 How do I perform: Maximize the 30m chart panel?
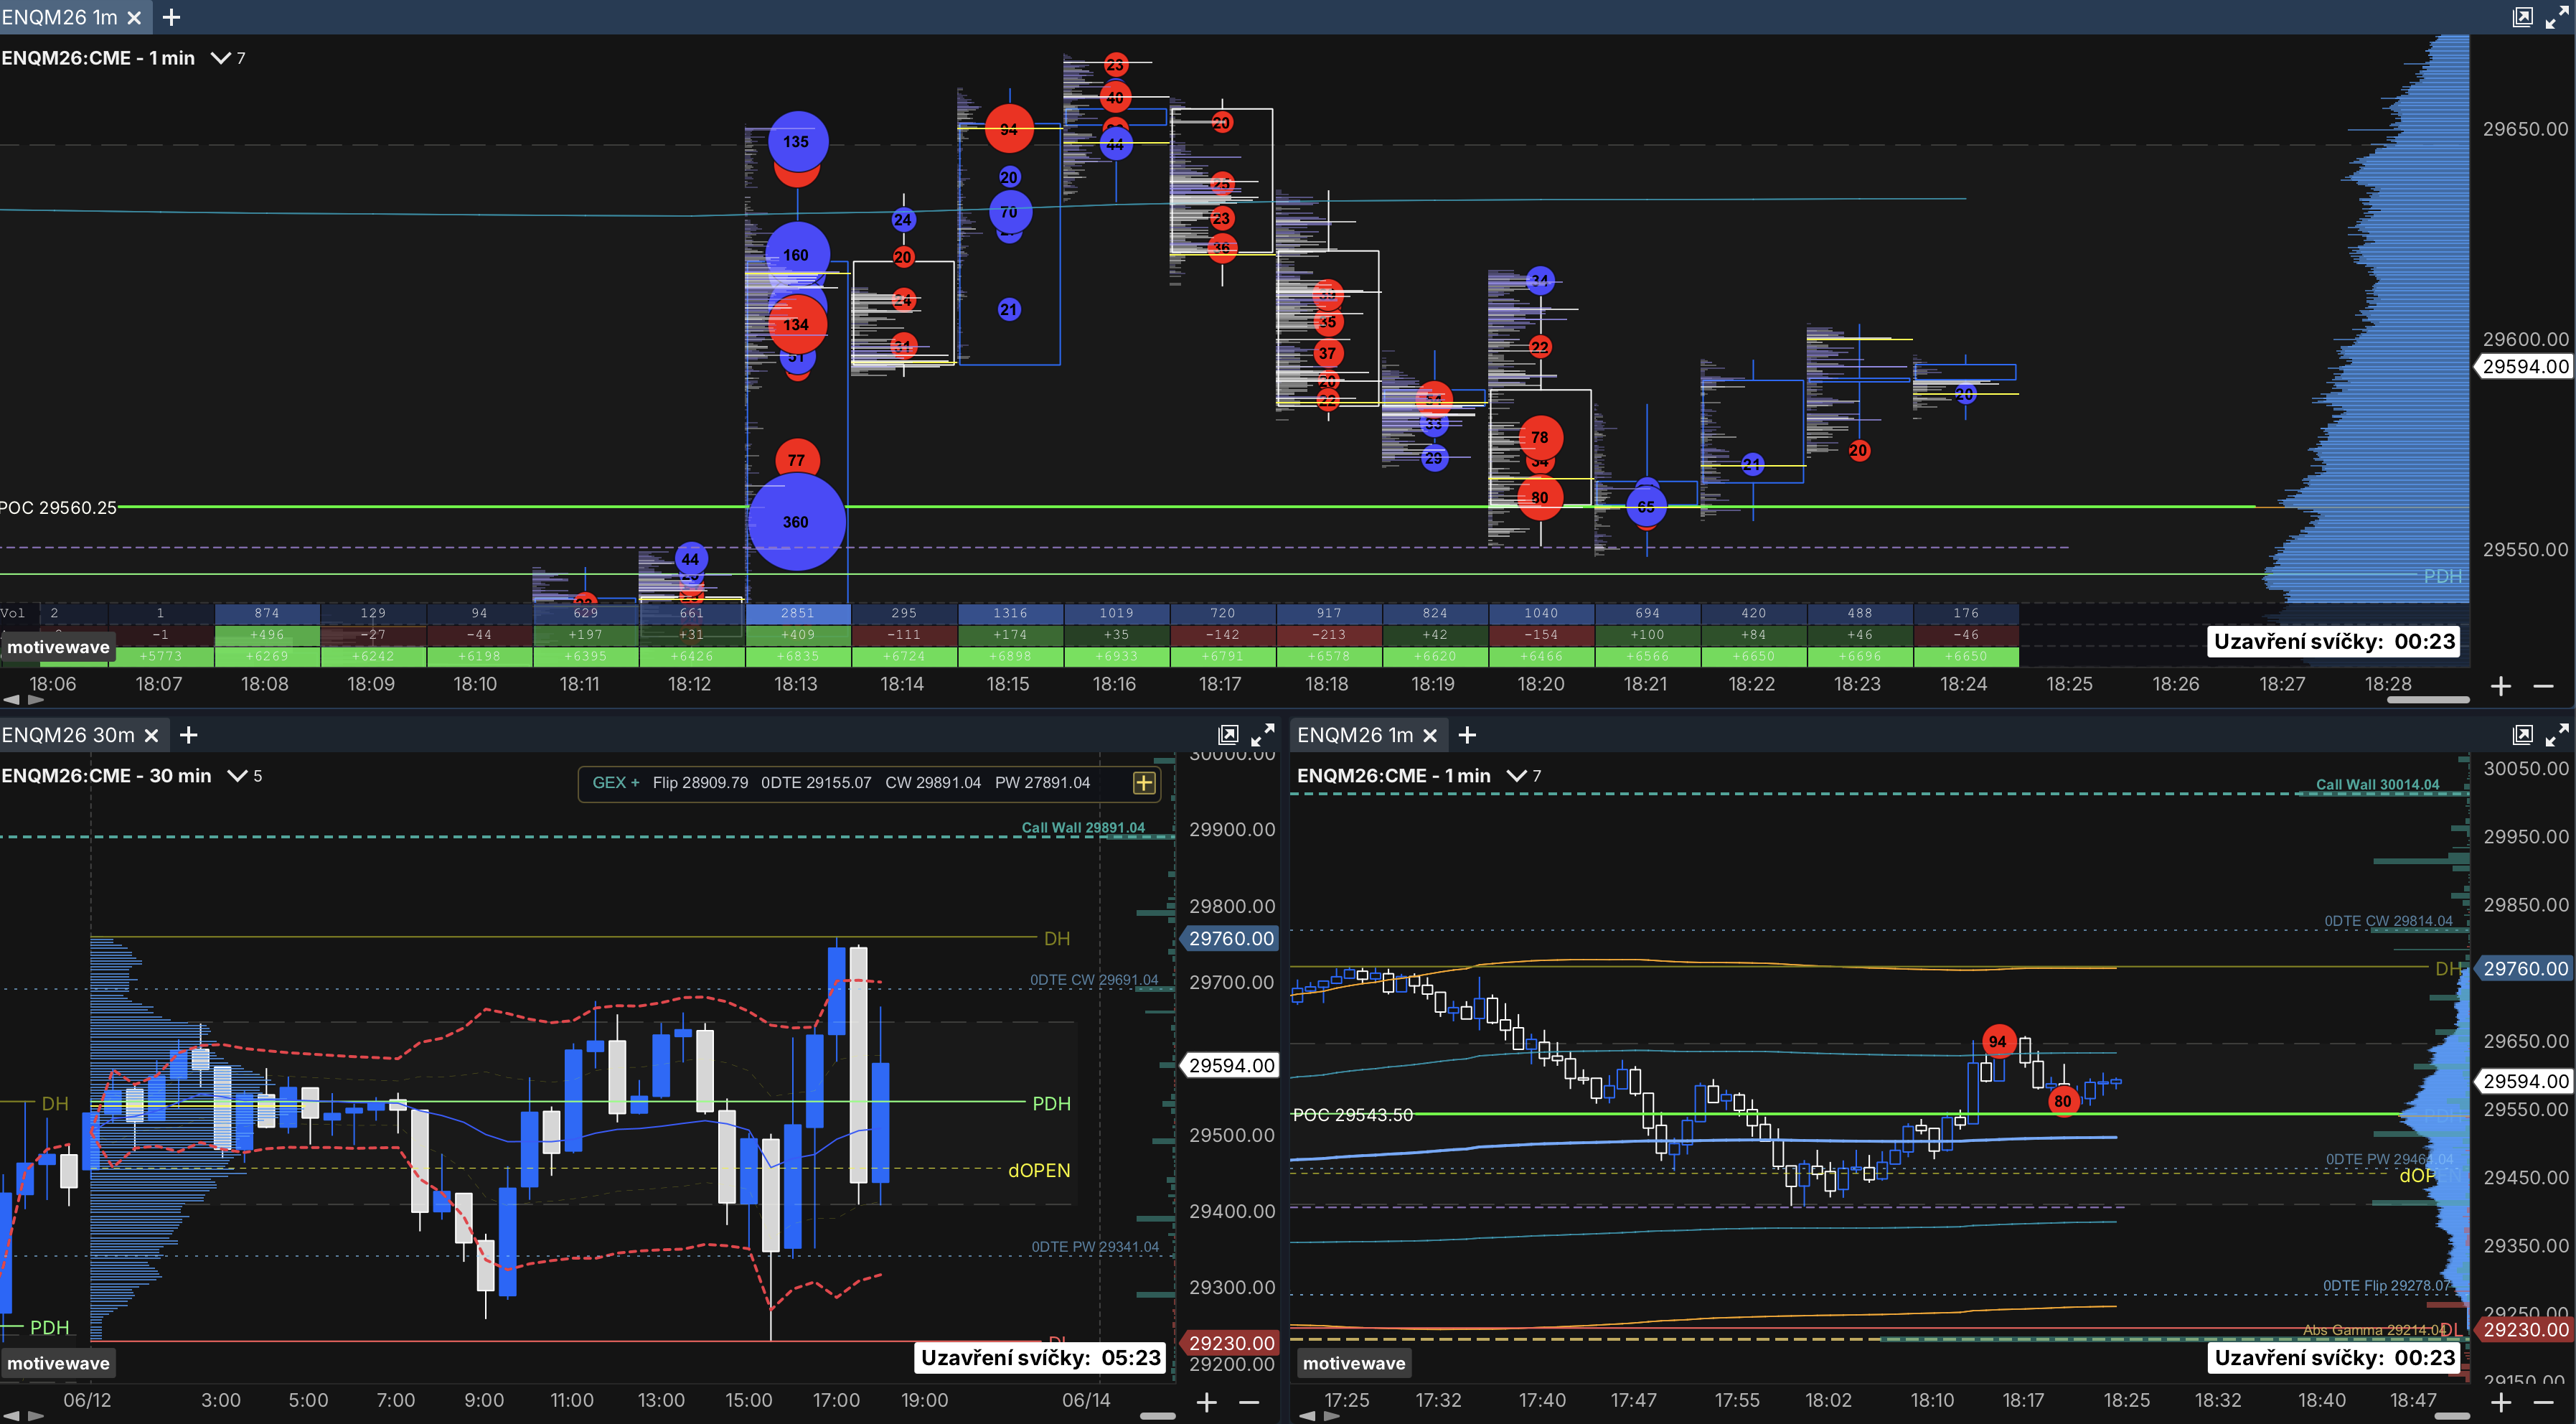click(1262, 735)
